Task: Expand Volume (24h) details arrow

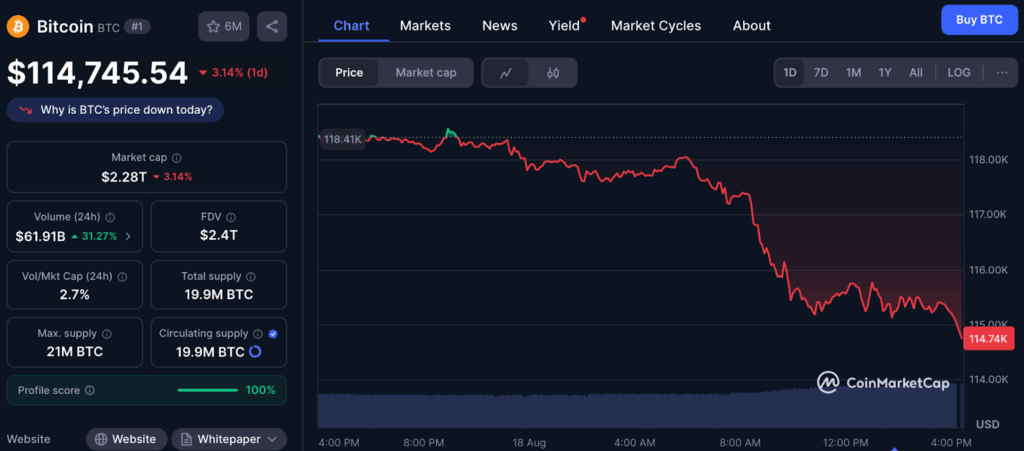Action: tap(127, 237)
